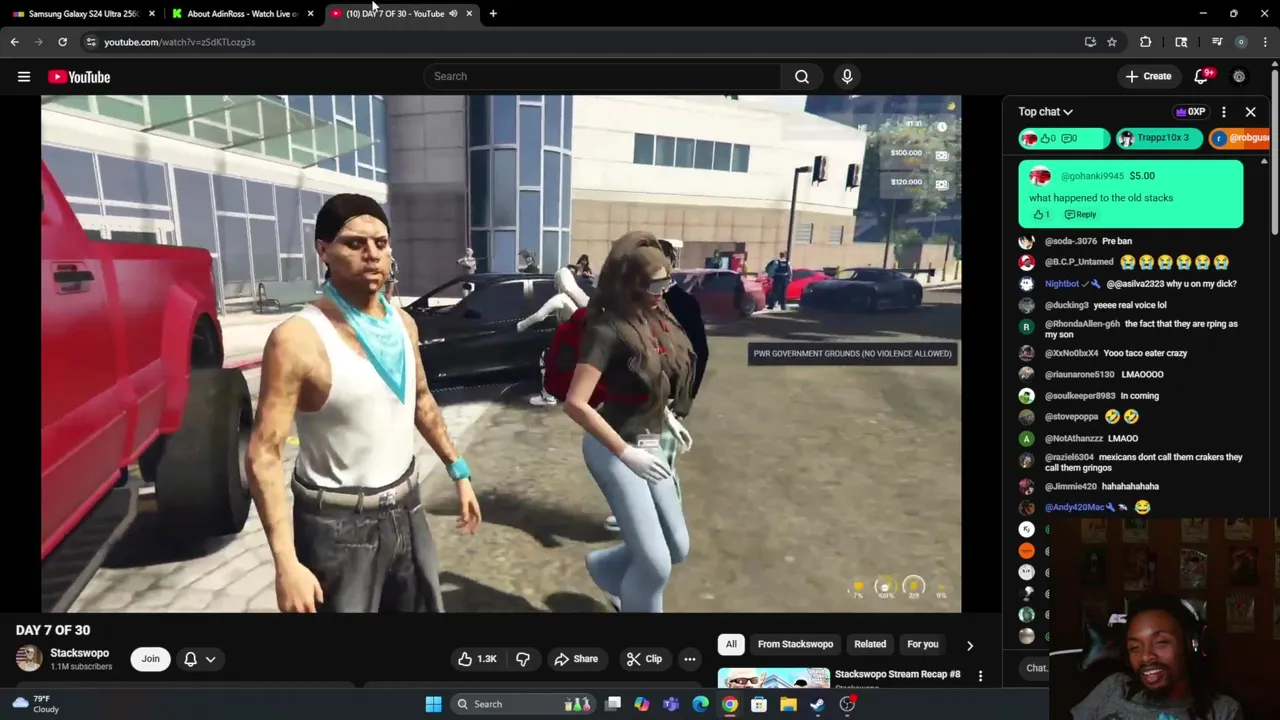The image size is (1280, 720).
Task: Open Task View on taskbar
Action: (x=613, y=704)
